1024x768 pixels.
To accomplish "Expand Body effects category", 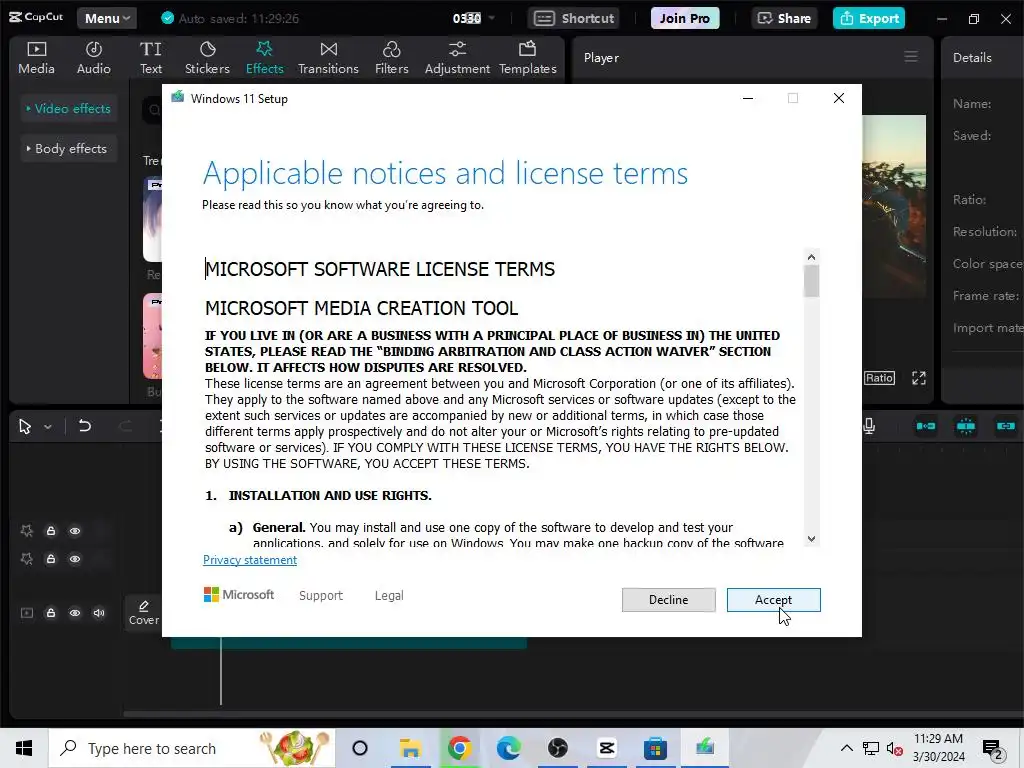I will coord(69,149).
